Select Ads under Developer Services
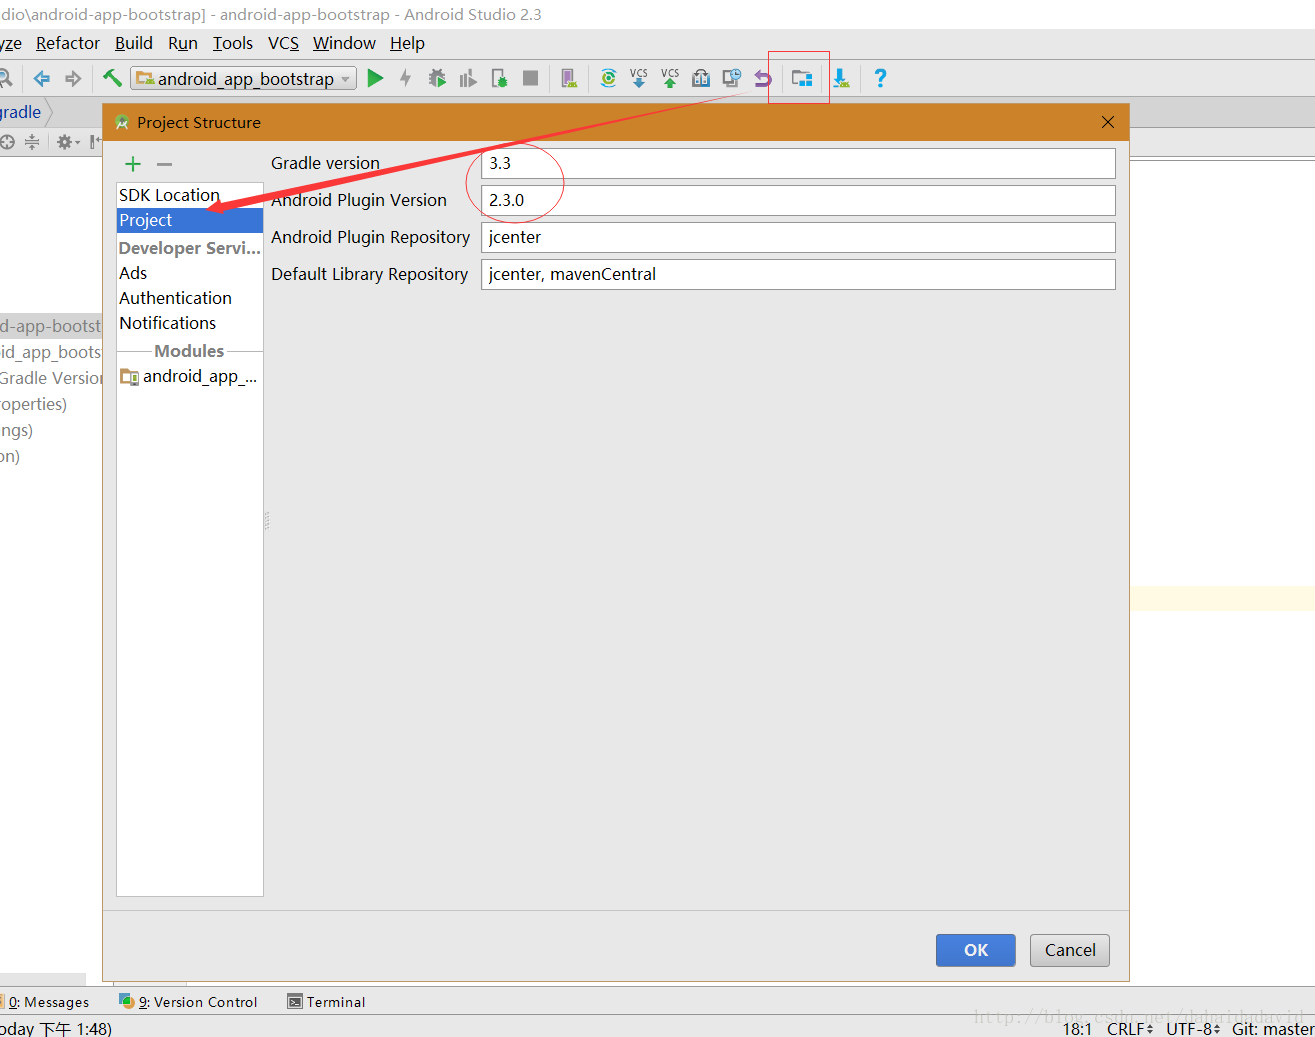Screen dimensions: 1315x1037 pyautogui.click(x=190, y=273)
